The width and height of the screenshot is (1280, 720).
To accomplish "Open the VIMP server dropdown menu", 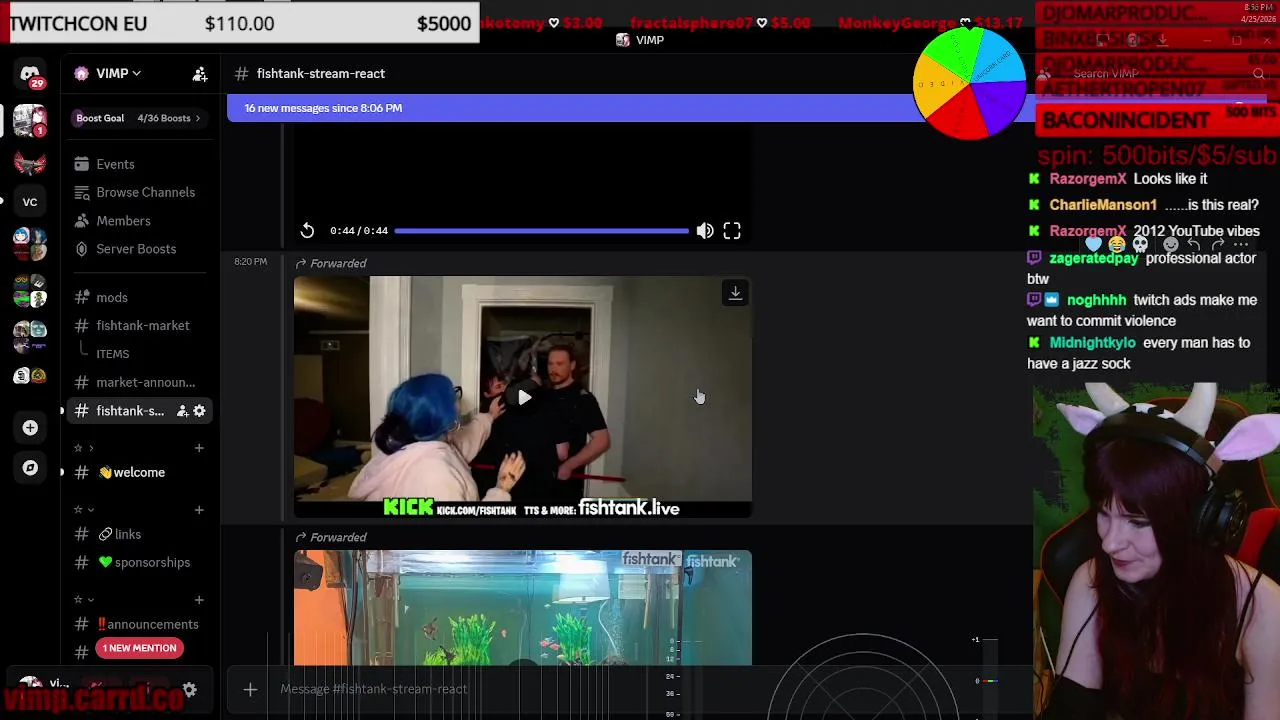I will pos(118,74).
